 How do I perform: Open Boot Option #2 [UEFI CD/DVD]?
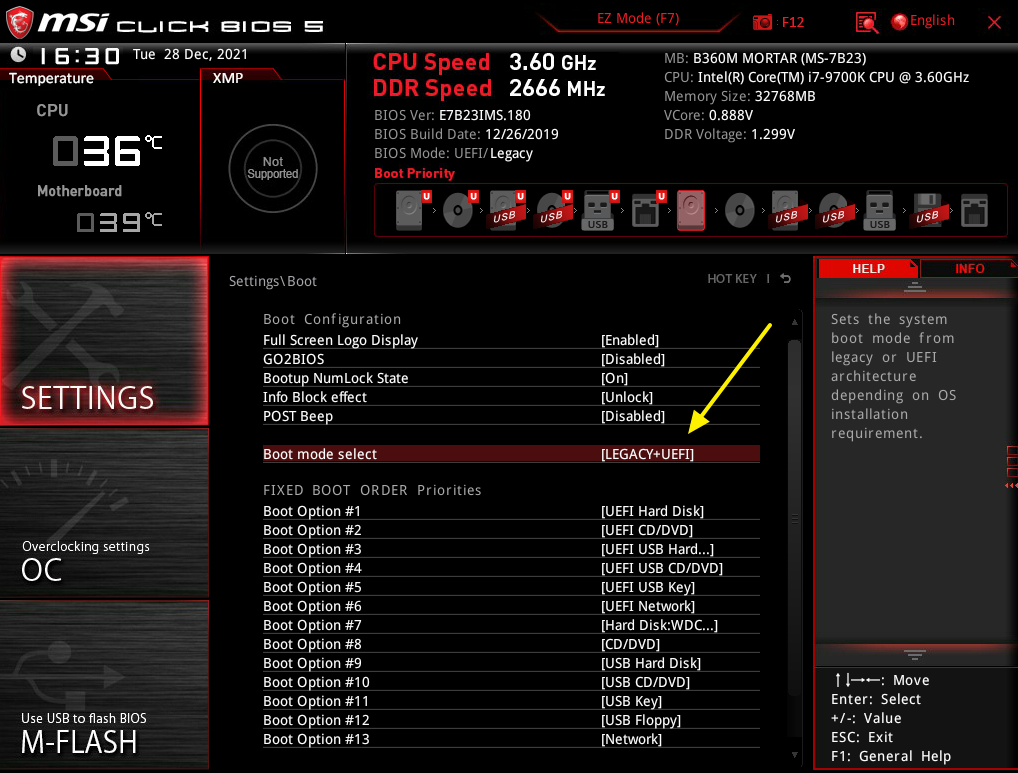511,530
